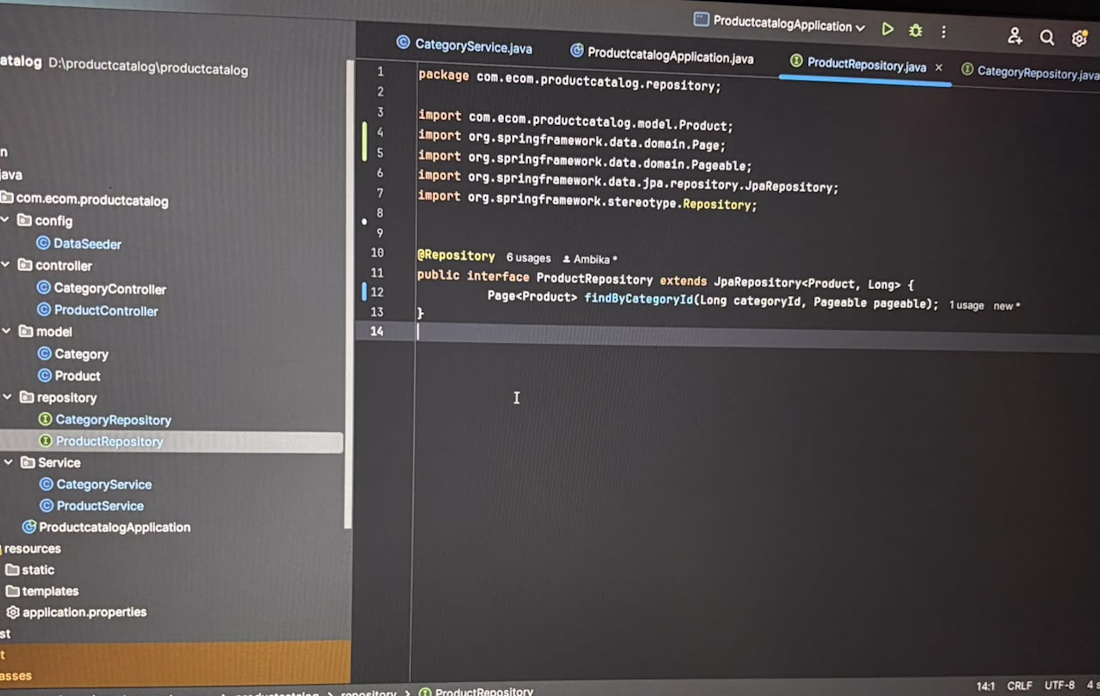Click the Ambika author inlay hint
Viewport: 1100px width, 696px height.
590,259
